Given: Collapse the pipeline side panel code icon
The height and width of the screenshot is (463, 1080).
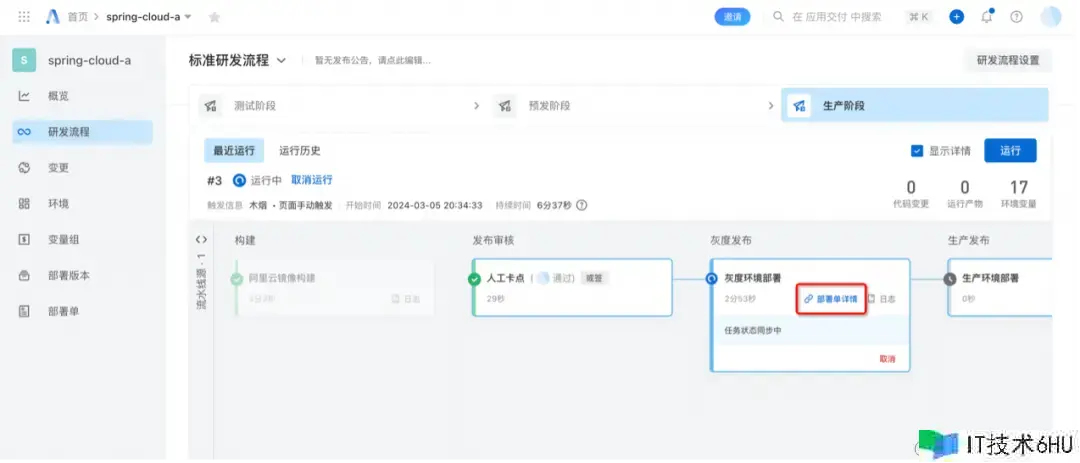Looking at the screenshot, I should coord(201,240).
